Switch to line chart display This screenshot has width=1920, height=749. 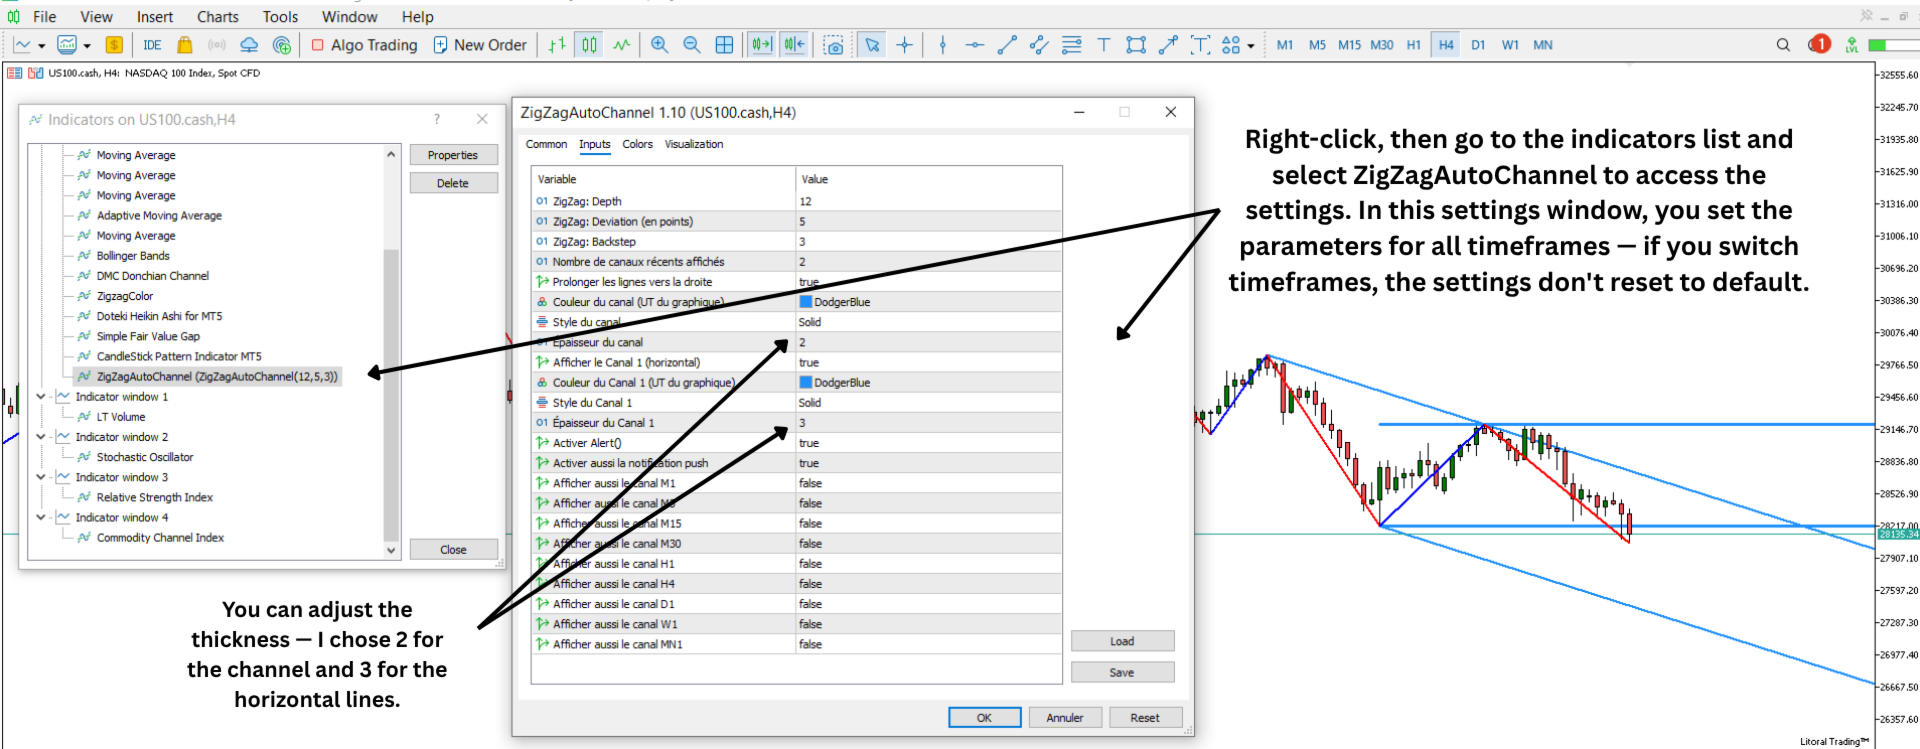click(x=622, y=45)
